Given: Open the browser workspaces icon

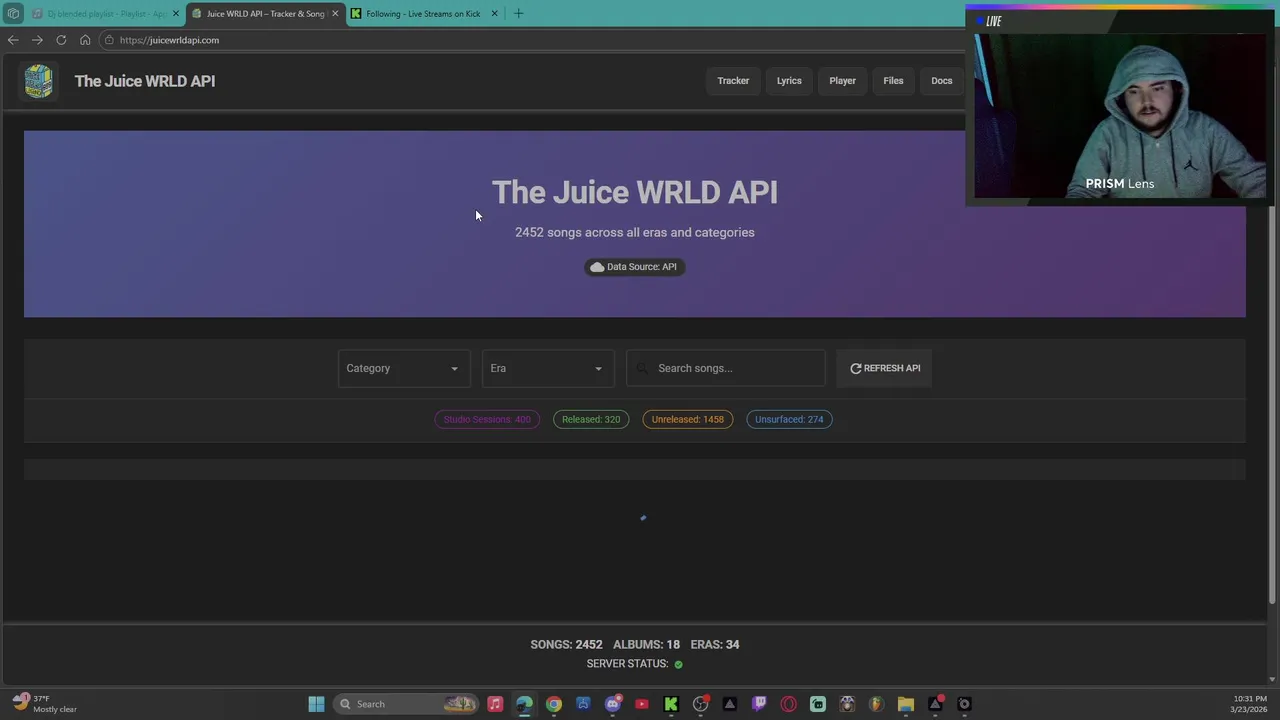Looking at the screenshot, I should point(13,14).
